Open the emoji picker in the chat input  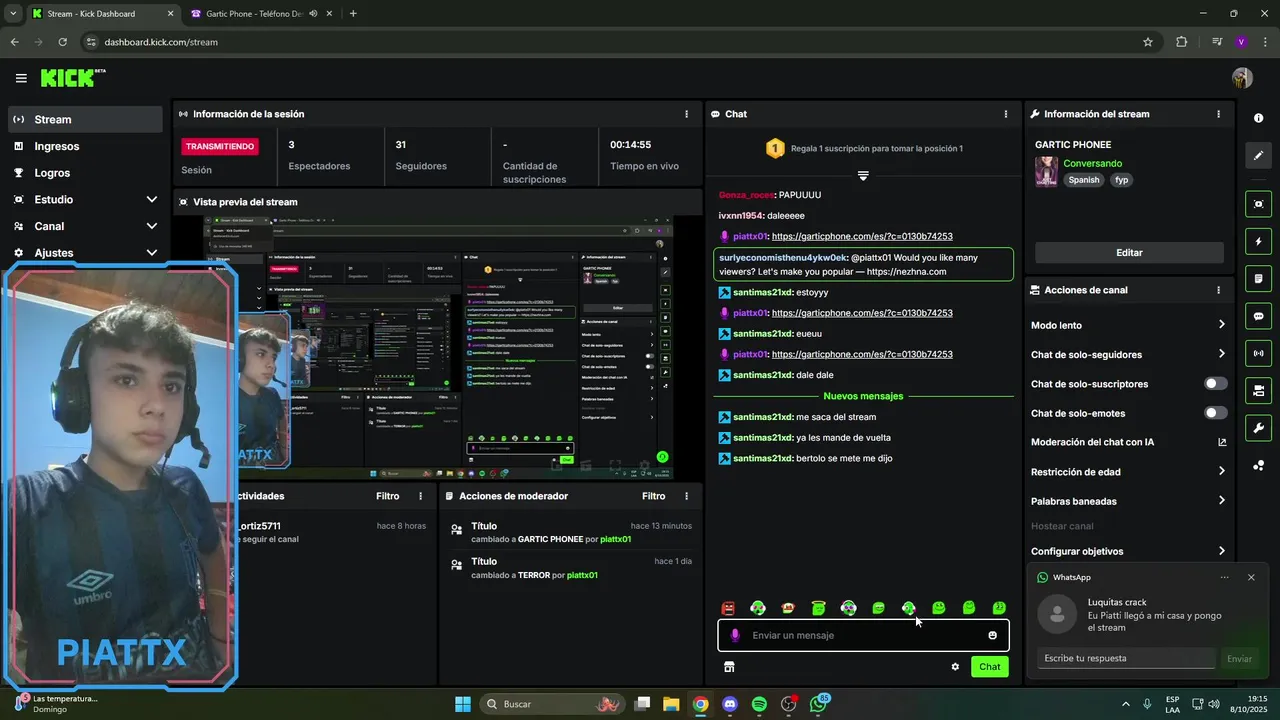[x=992, y=635]
